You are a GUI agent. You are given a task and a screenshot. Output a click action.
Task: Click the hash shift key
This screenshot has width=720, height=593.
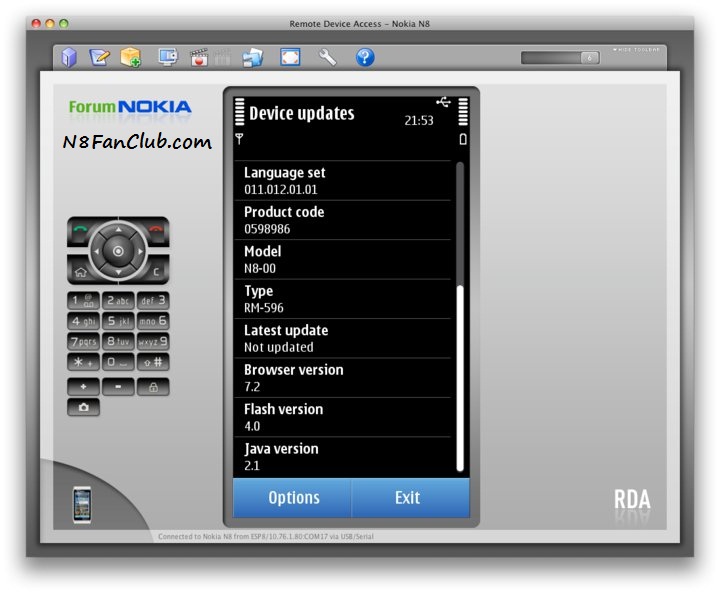point(153,362)
